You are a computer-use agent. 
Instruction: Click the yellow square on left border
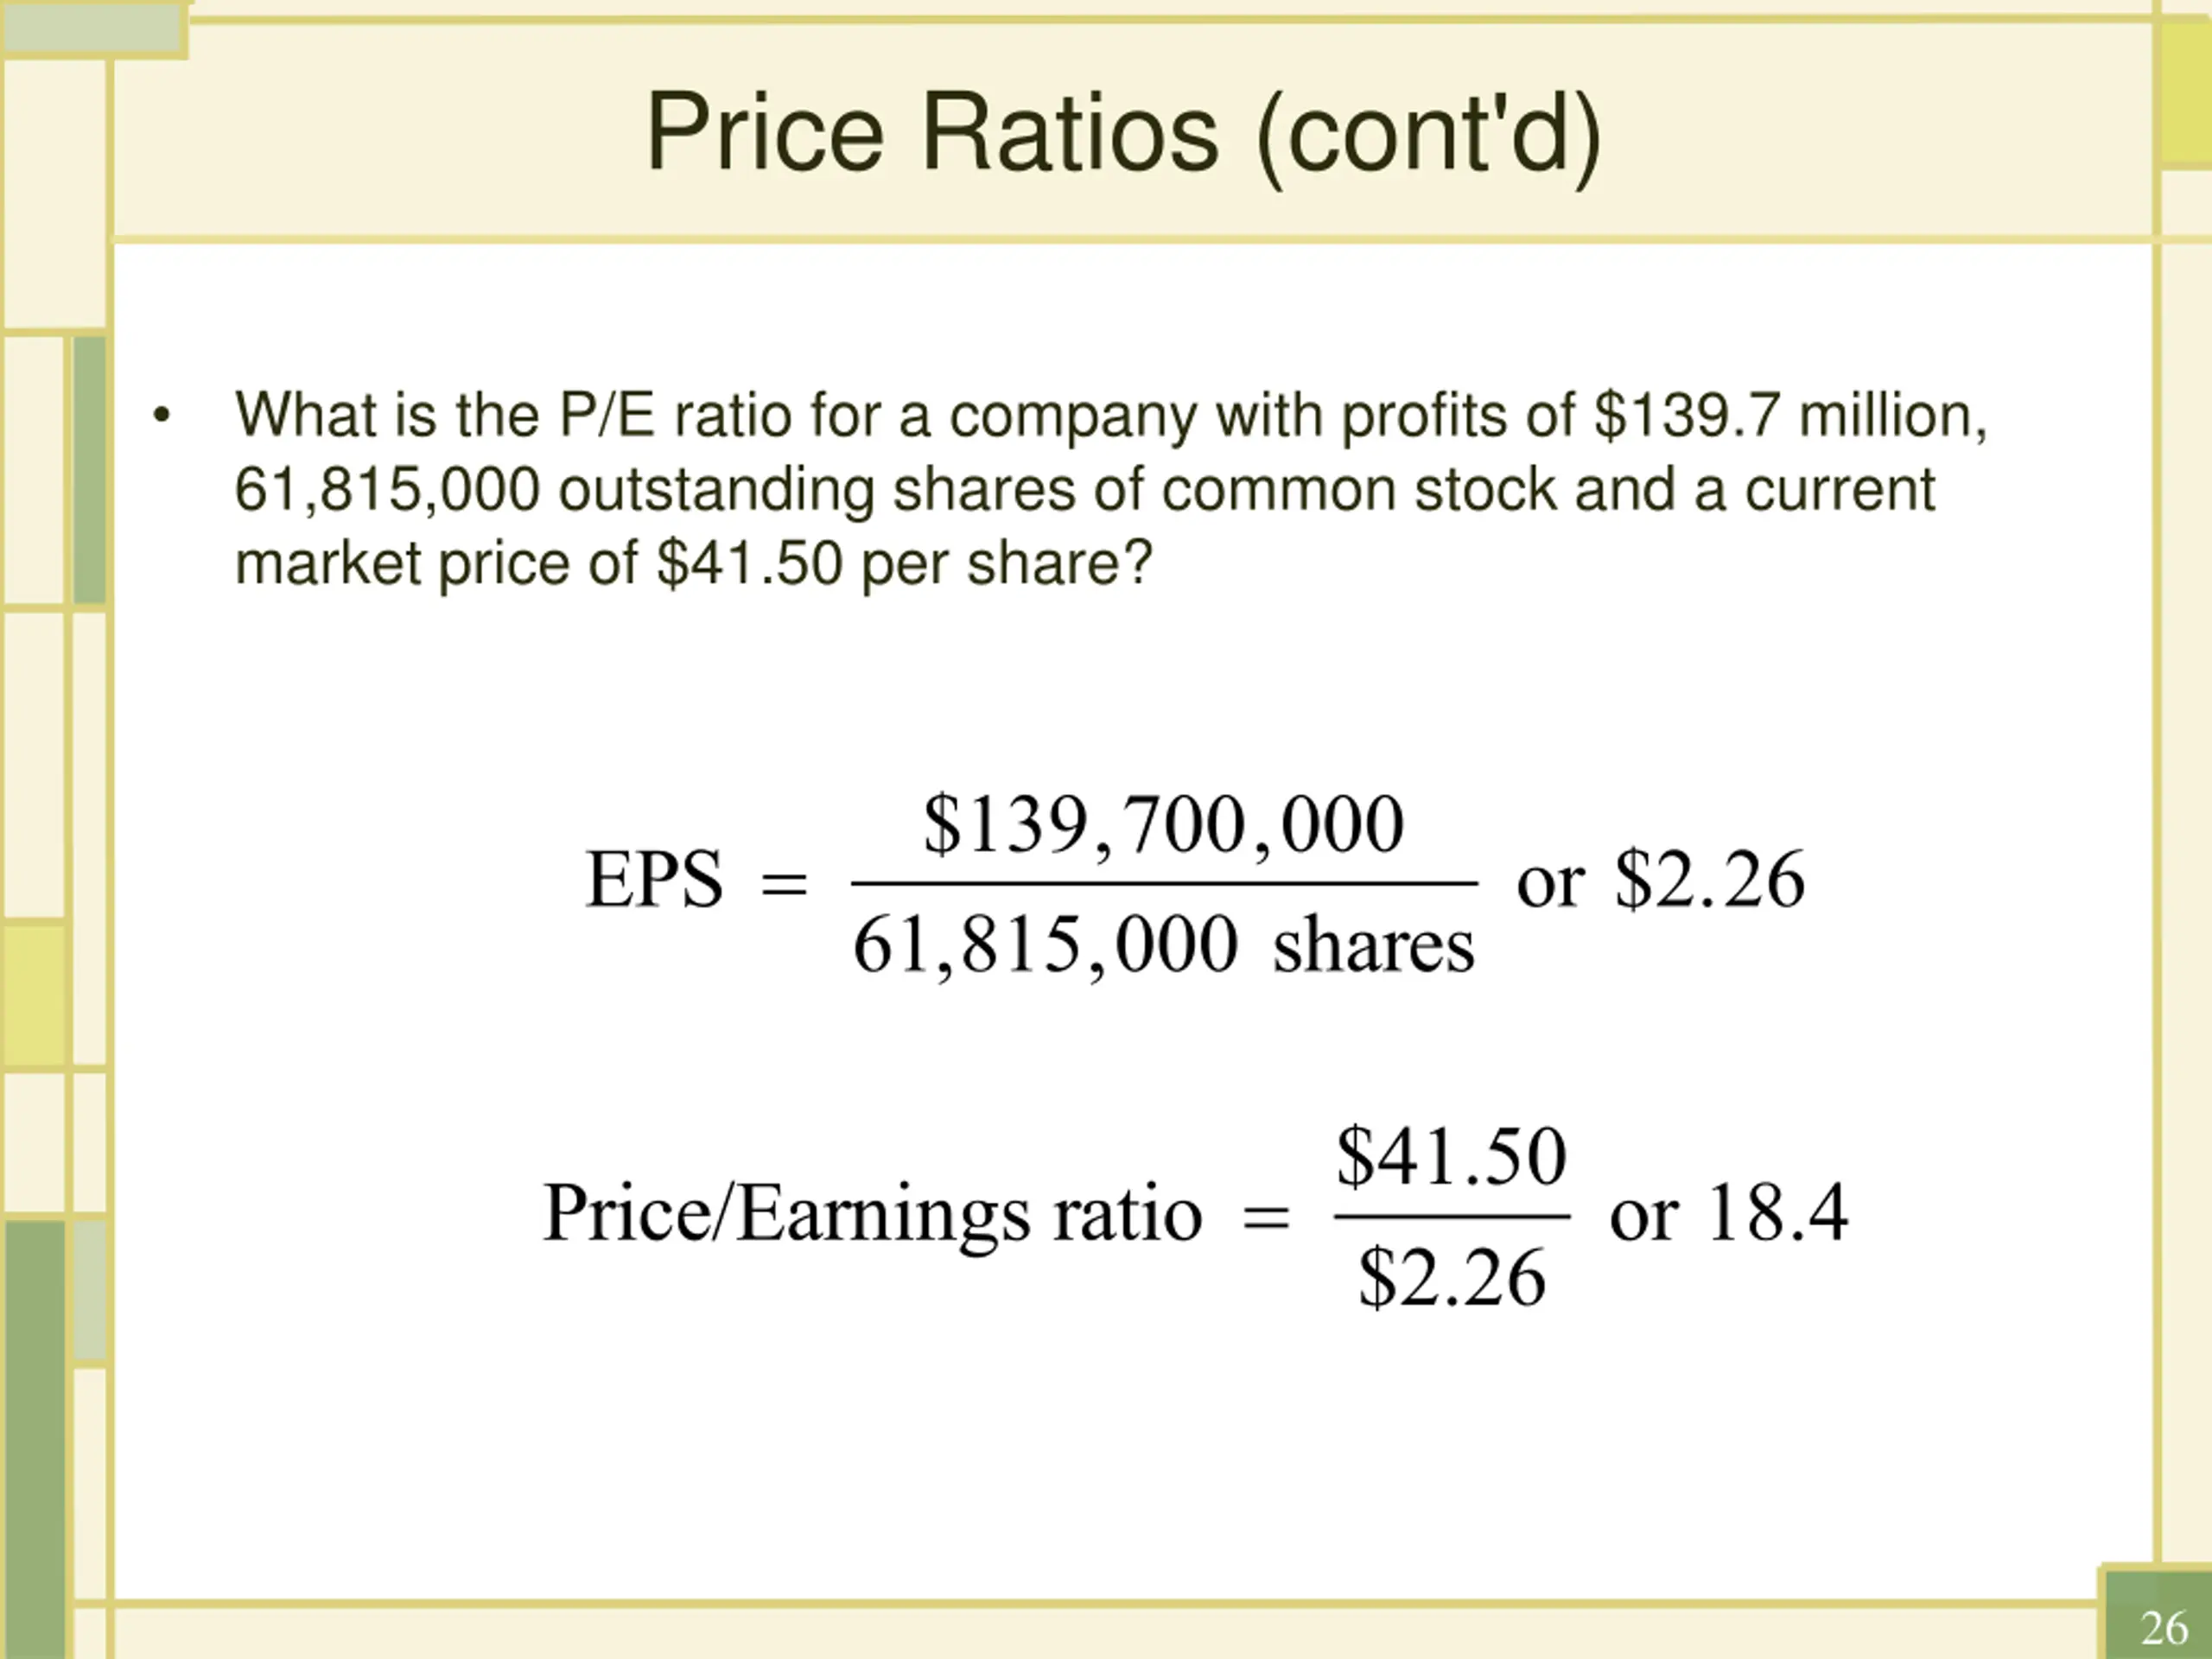[34, 995]
